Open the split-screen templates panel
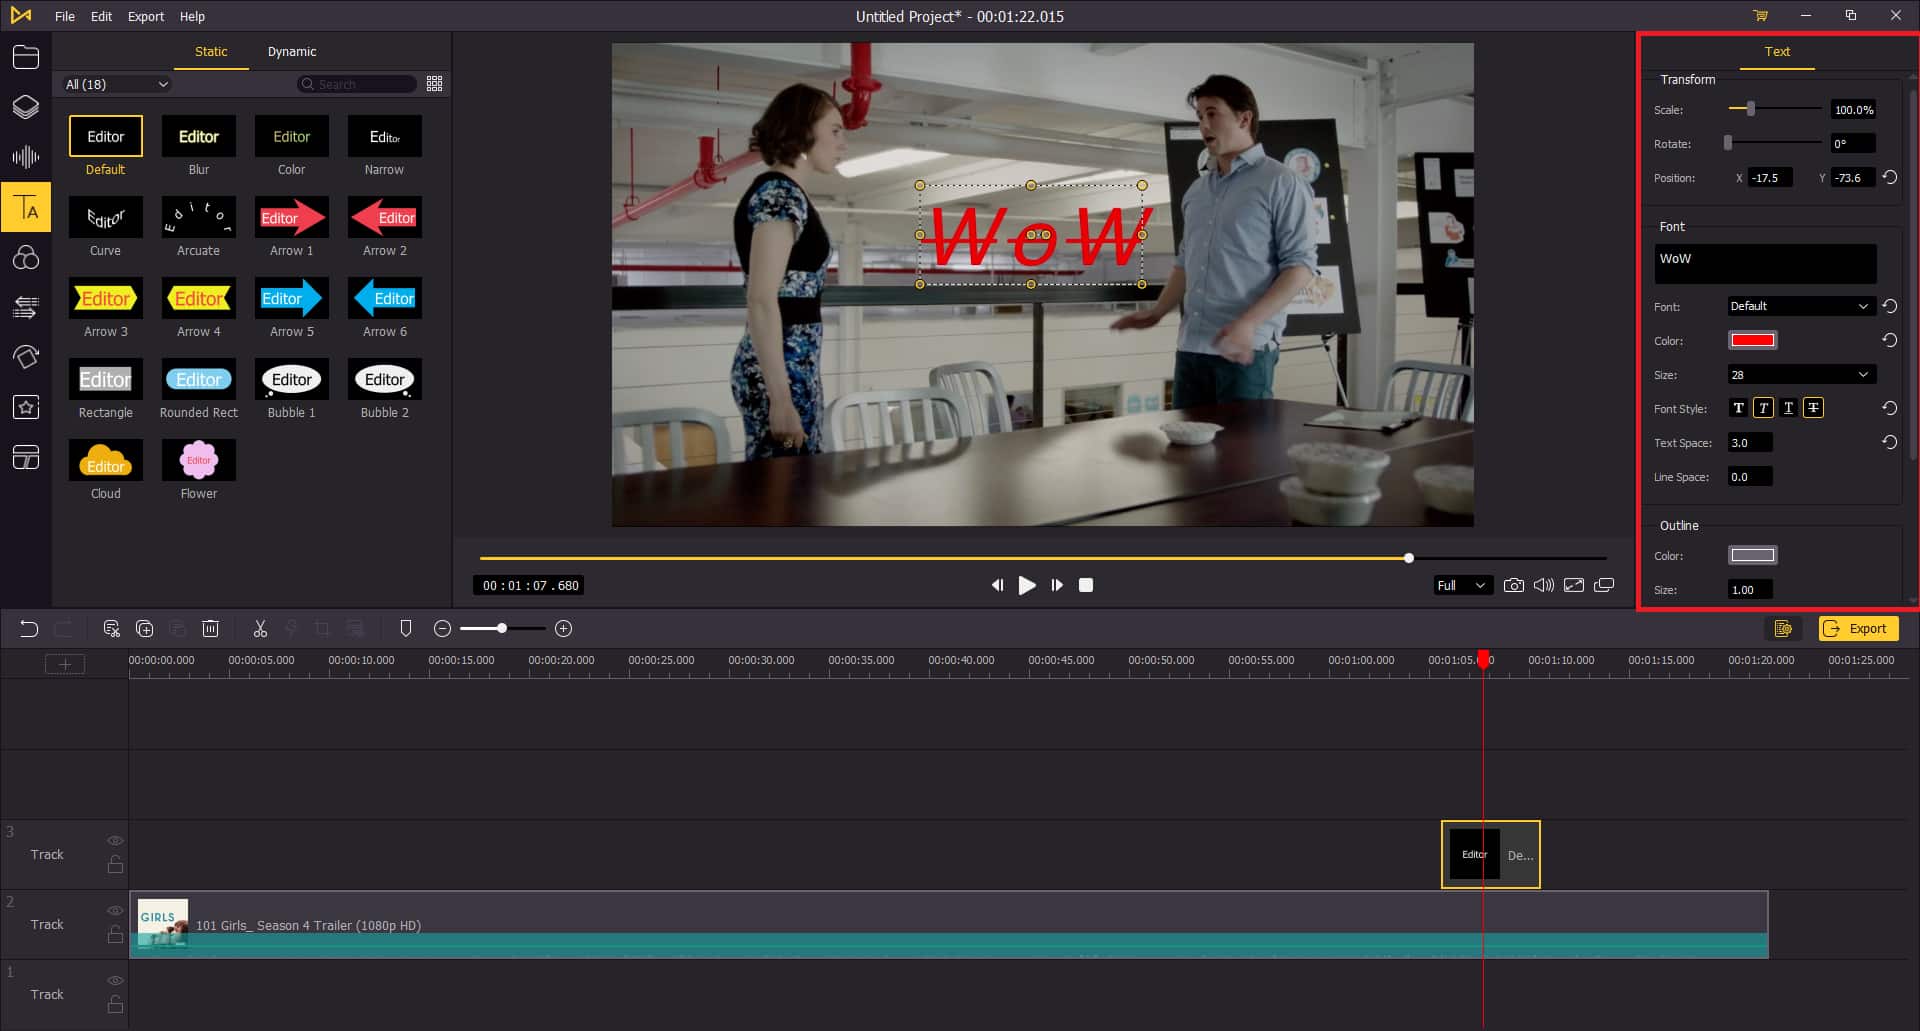Image resolution: width=1920 pixels, height=1031 pixels. (x=26, y=457)
